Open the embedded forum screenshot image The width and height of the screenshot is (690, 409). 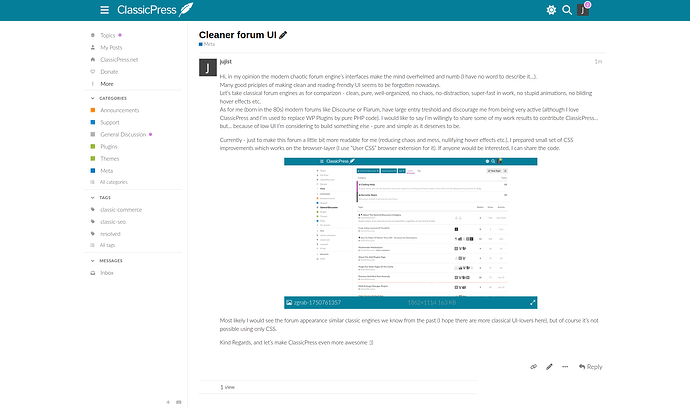tap(411, 227)
